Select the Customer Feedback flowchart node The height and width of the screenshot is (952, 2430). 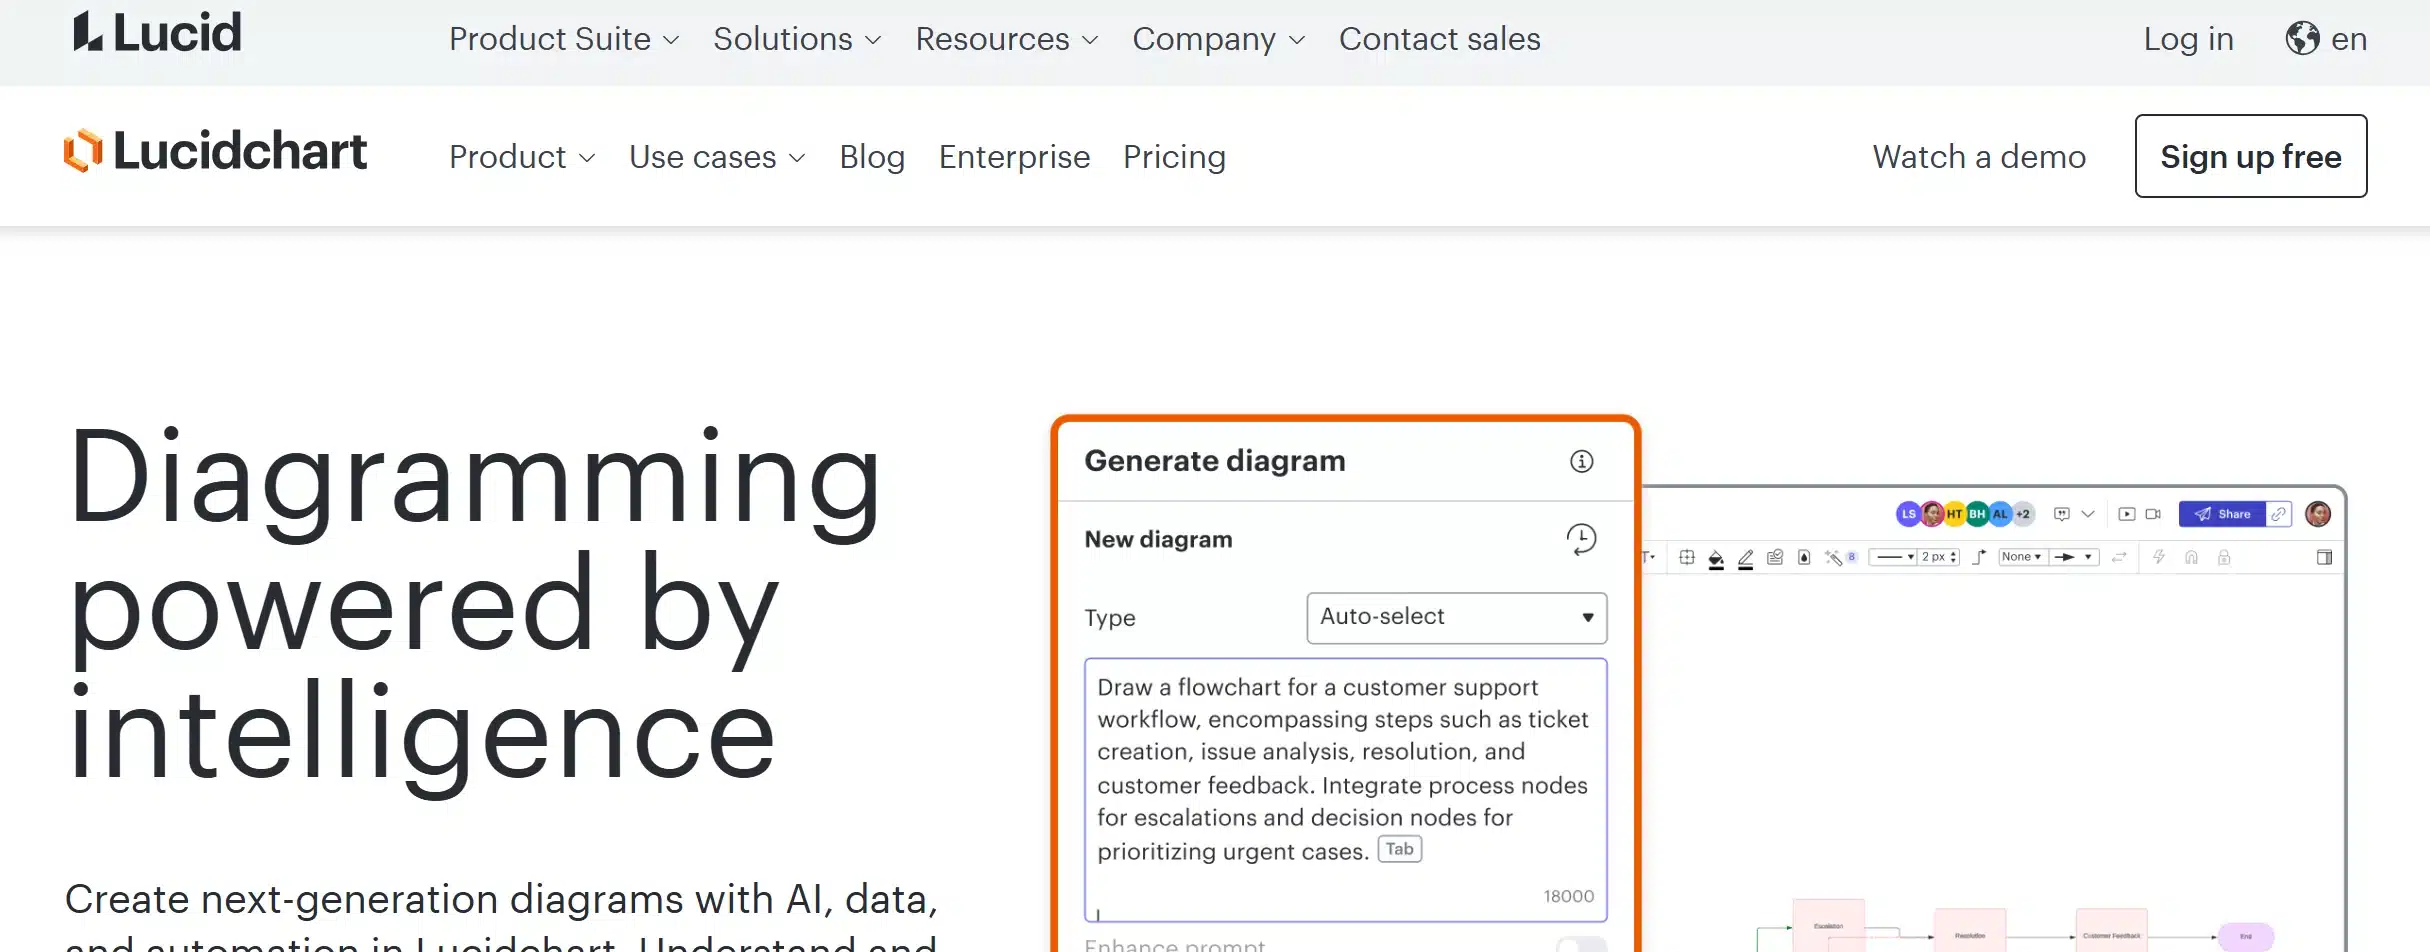coord(2112,931)
